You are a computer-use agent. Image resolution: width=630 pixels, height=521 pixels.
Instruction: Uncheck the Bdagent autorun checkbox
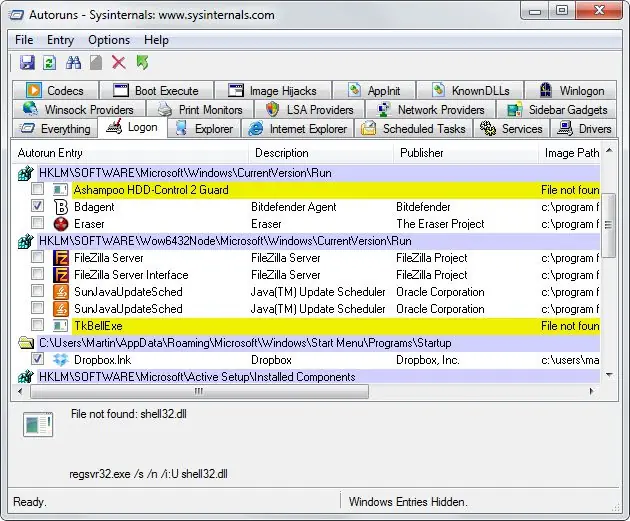click(37, 207)
